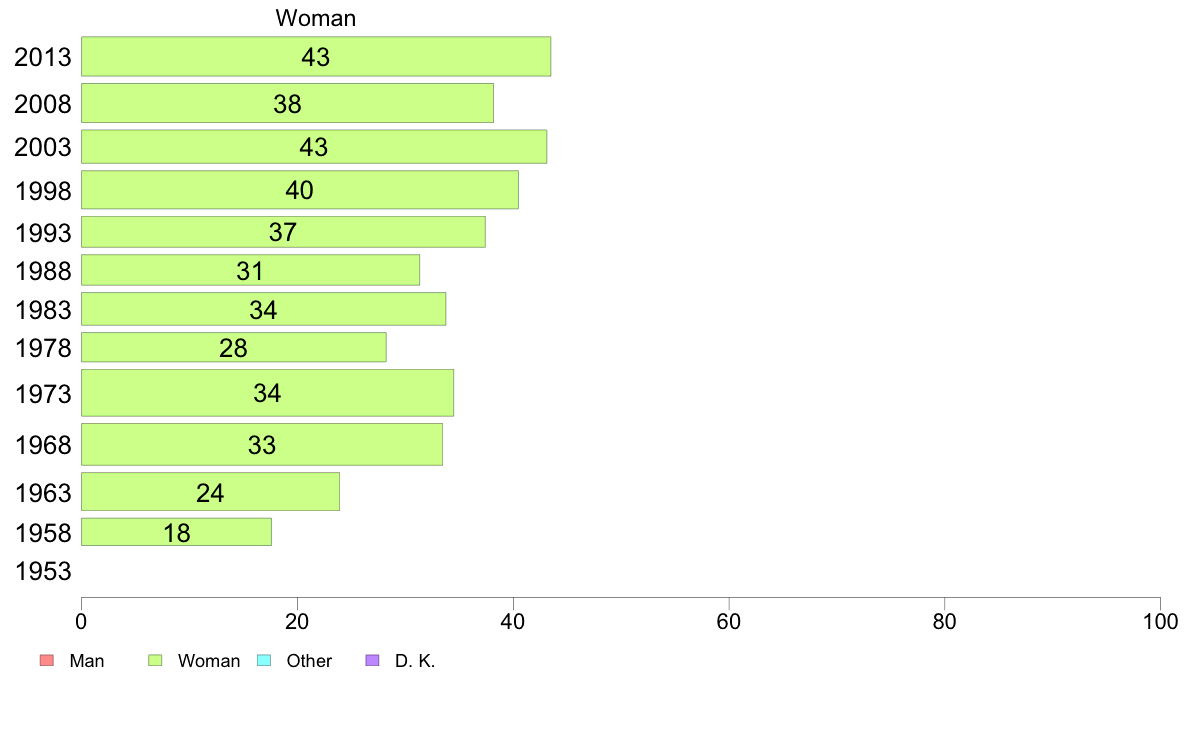Click the 1973 year axis label
Image resolution: width=1188 pixels, height=736 pixels.
[x=43, y=394]
